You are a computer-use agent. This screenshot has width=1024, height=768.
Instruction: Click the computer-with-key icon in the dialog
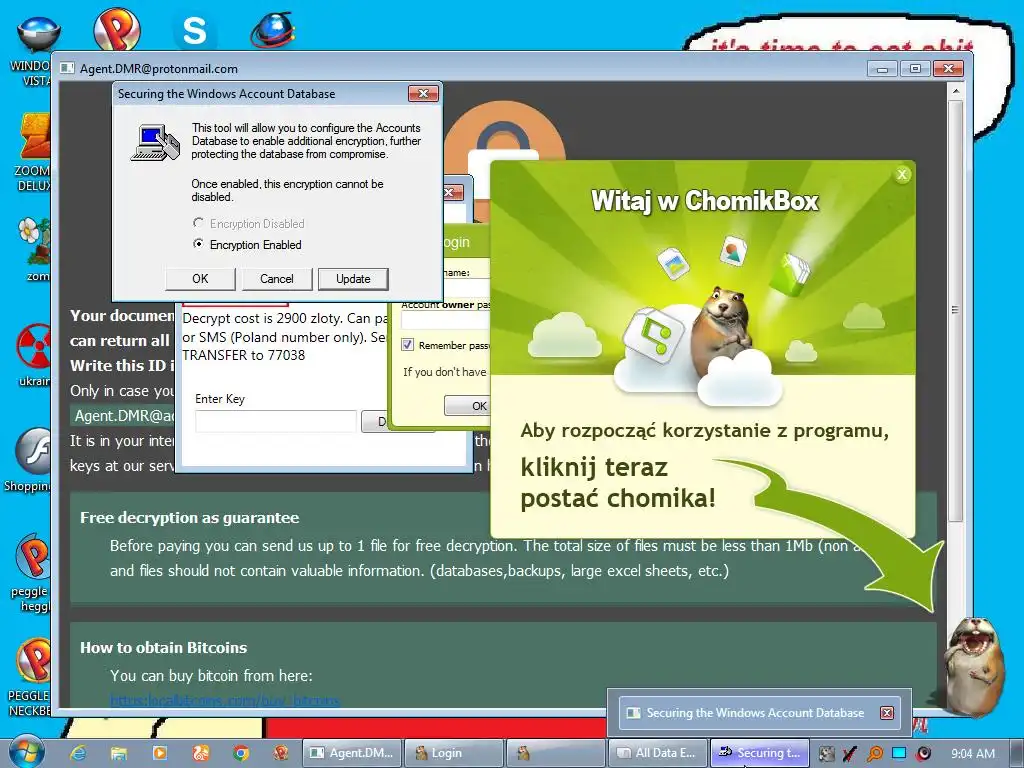(x=155, y=143)
